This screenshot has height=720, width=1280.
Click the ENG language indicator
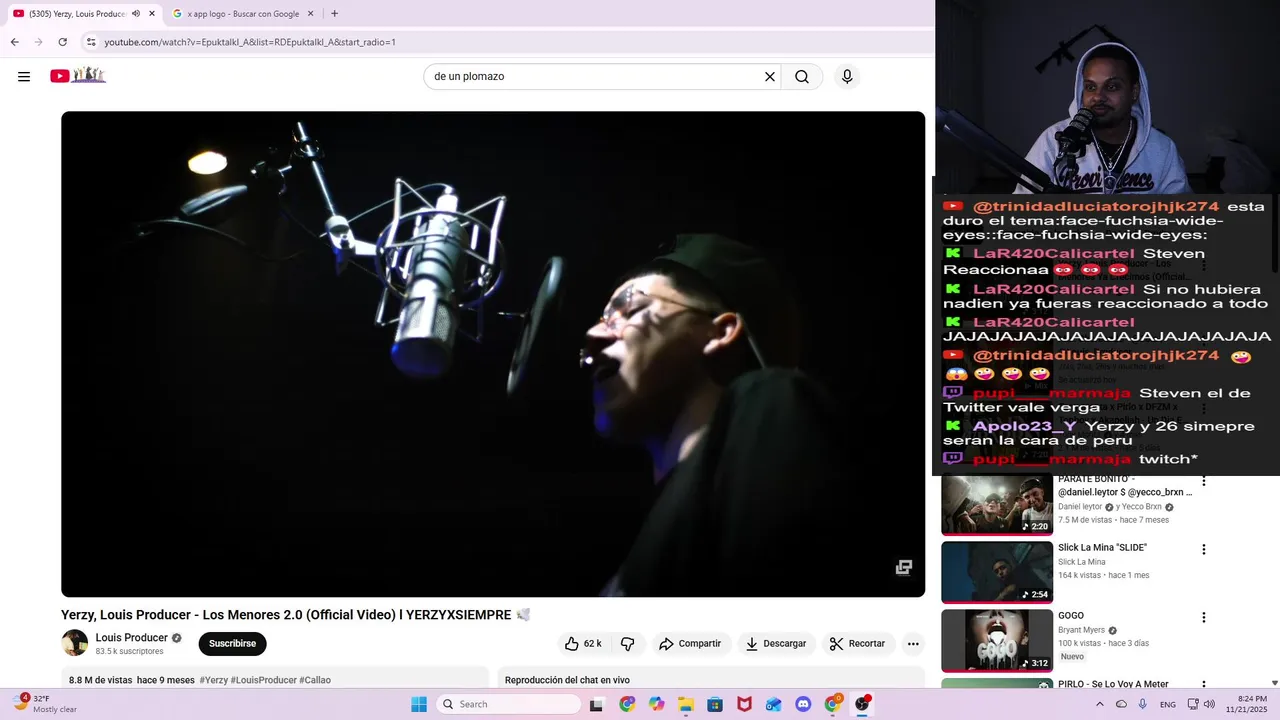pyautogui.click(x=1168, y=704)
